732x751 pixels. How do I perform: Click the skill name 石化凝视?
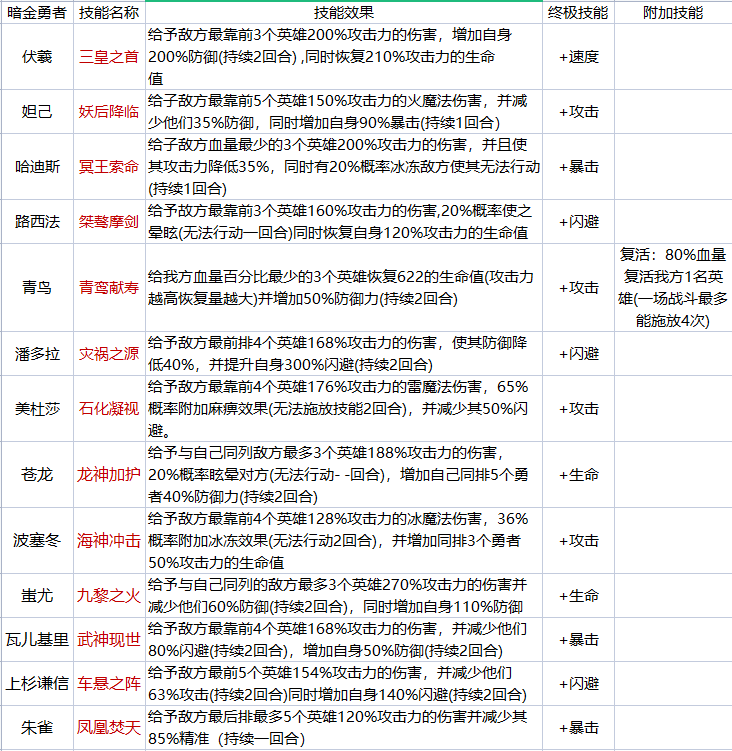point(109,409)
